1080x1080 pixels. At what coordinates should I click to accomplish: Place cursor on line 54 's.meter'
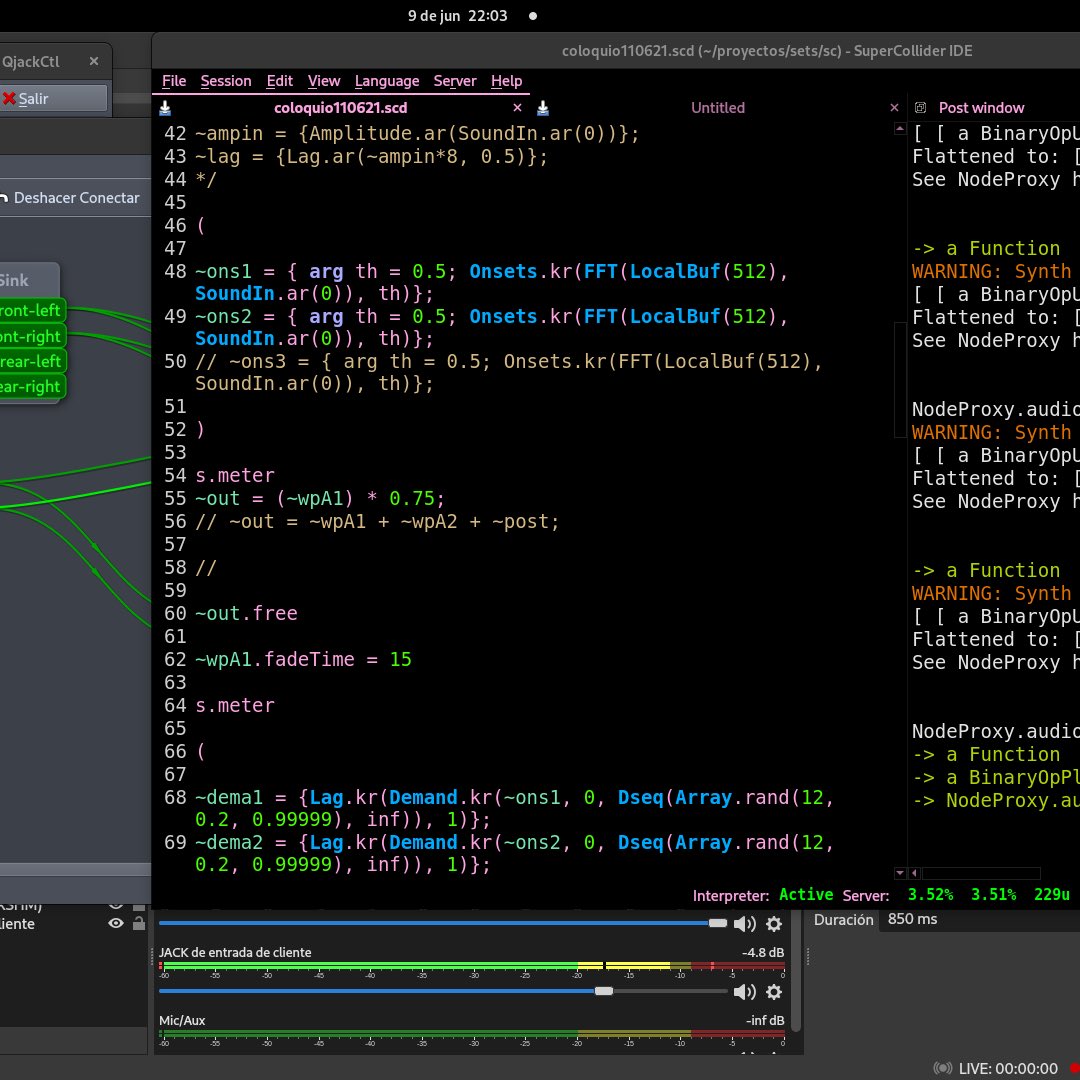[235, 476]
